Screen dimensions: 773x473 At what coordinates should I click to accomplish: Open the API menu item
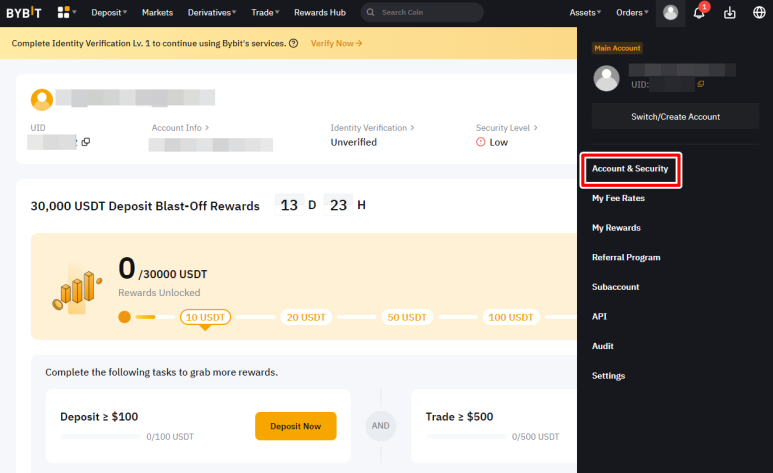pos(599,317)
